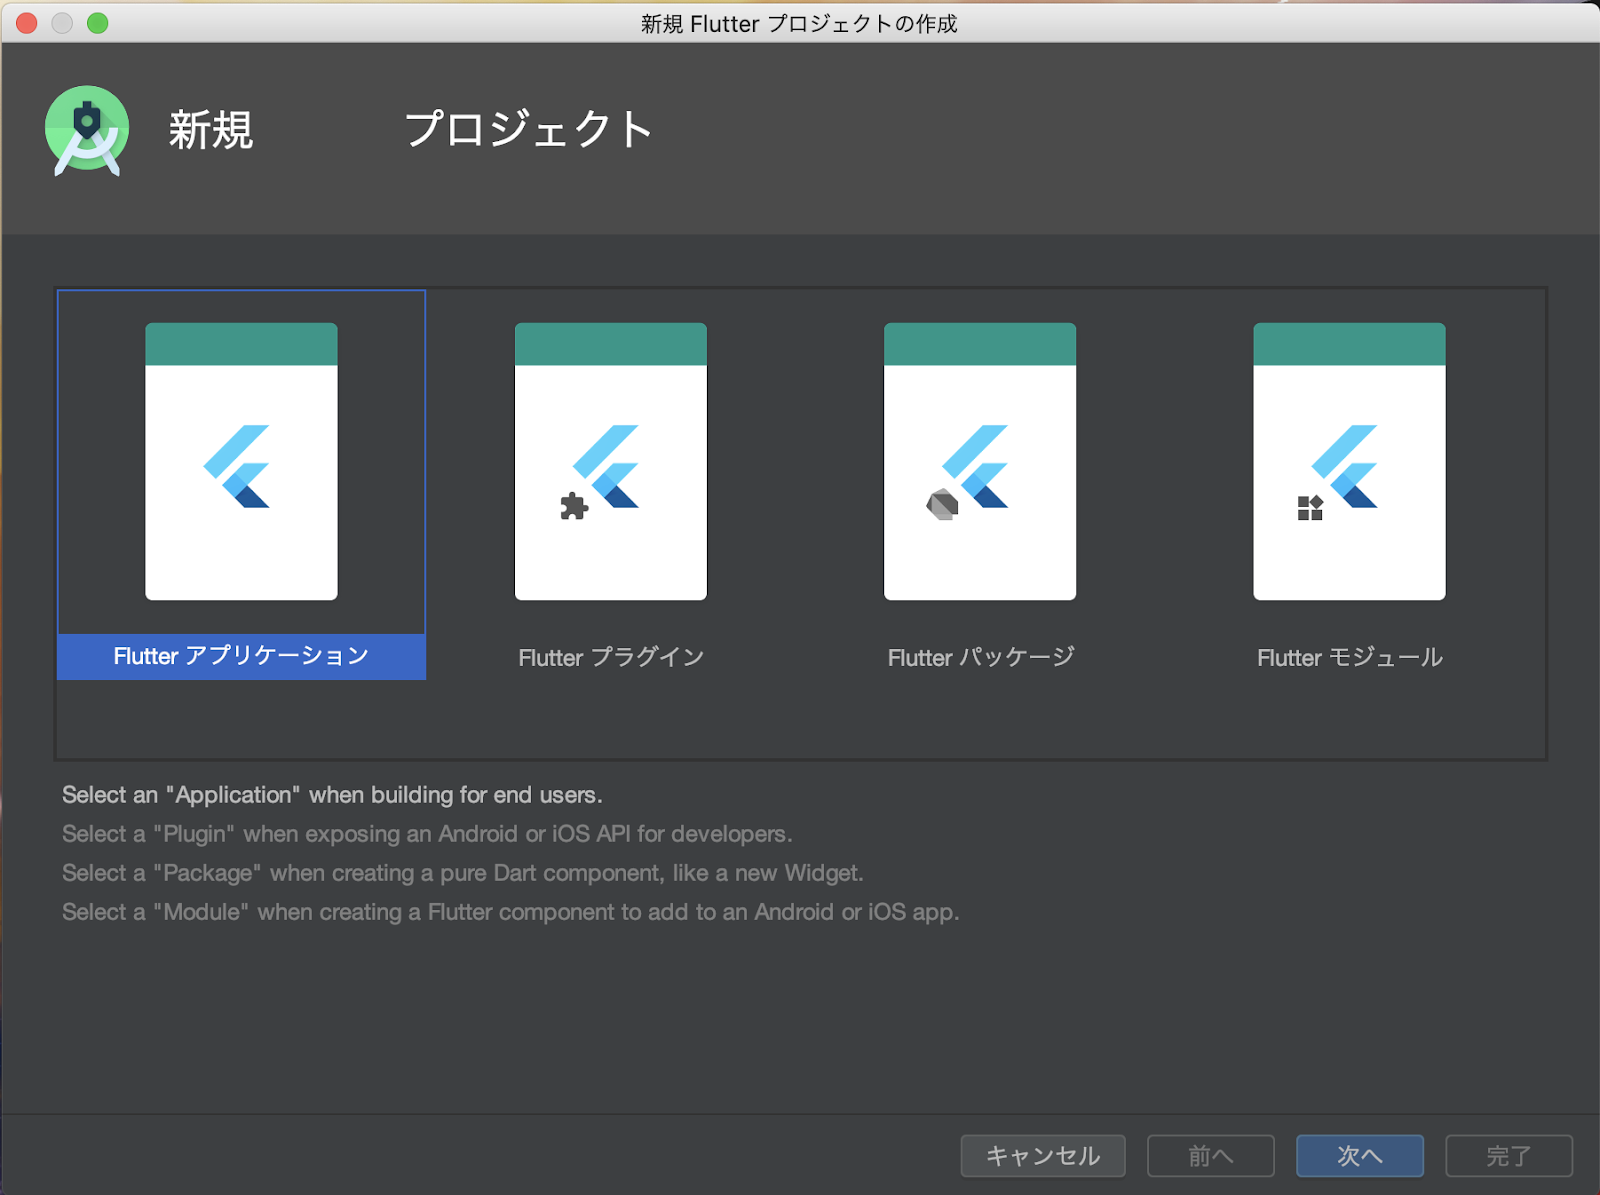
Task: Select the Flutter パッケージ template thumbnail
Action: (x=980, y=461)
